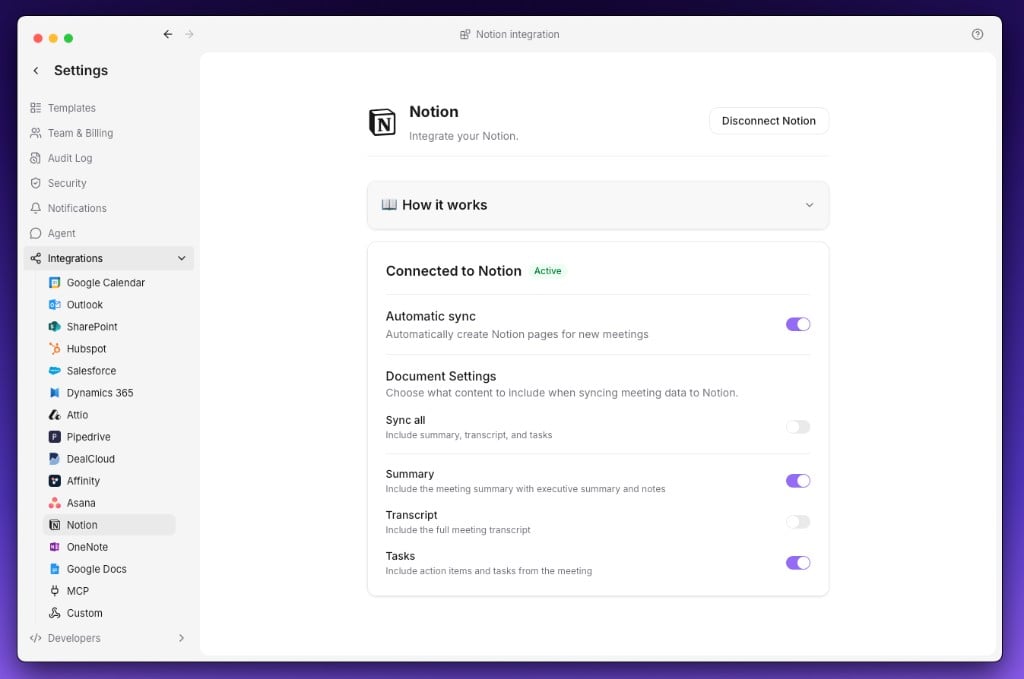Click the forward arrow in title bar

pos(189,34)
